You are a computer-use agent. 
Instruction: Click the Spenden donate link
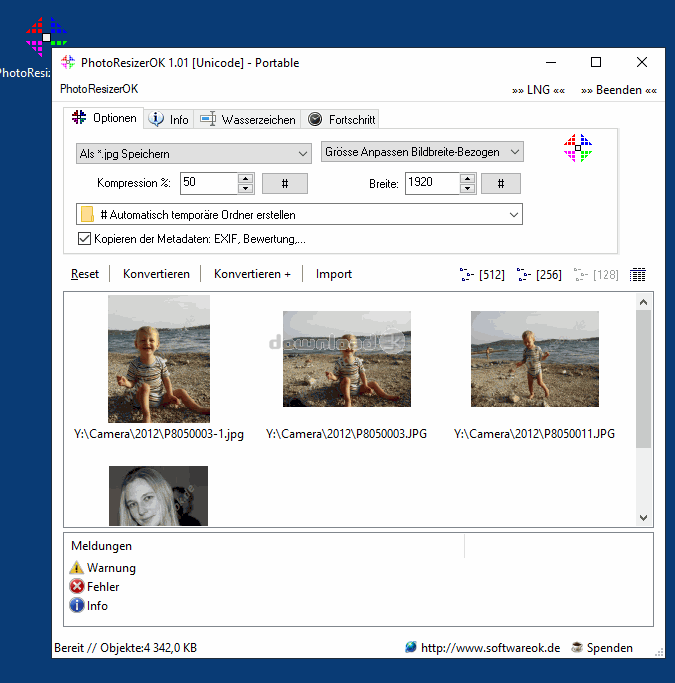609,648
